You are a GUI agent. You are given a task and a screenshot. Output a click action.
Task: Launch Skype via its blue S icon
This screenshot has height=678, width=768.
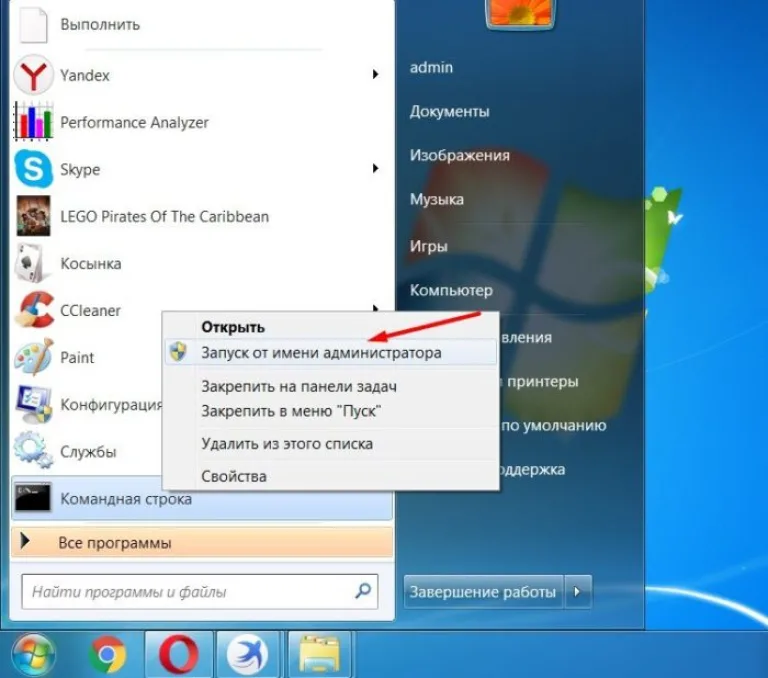33,169
